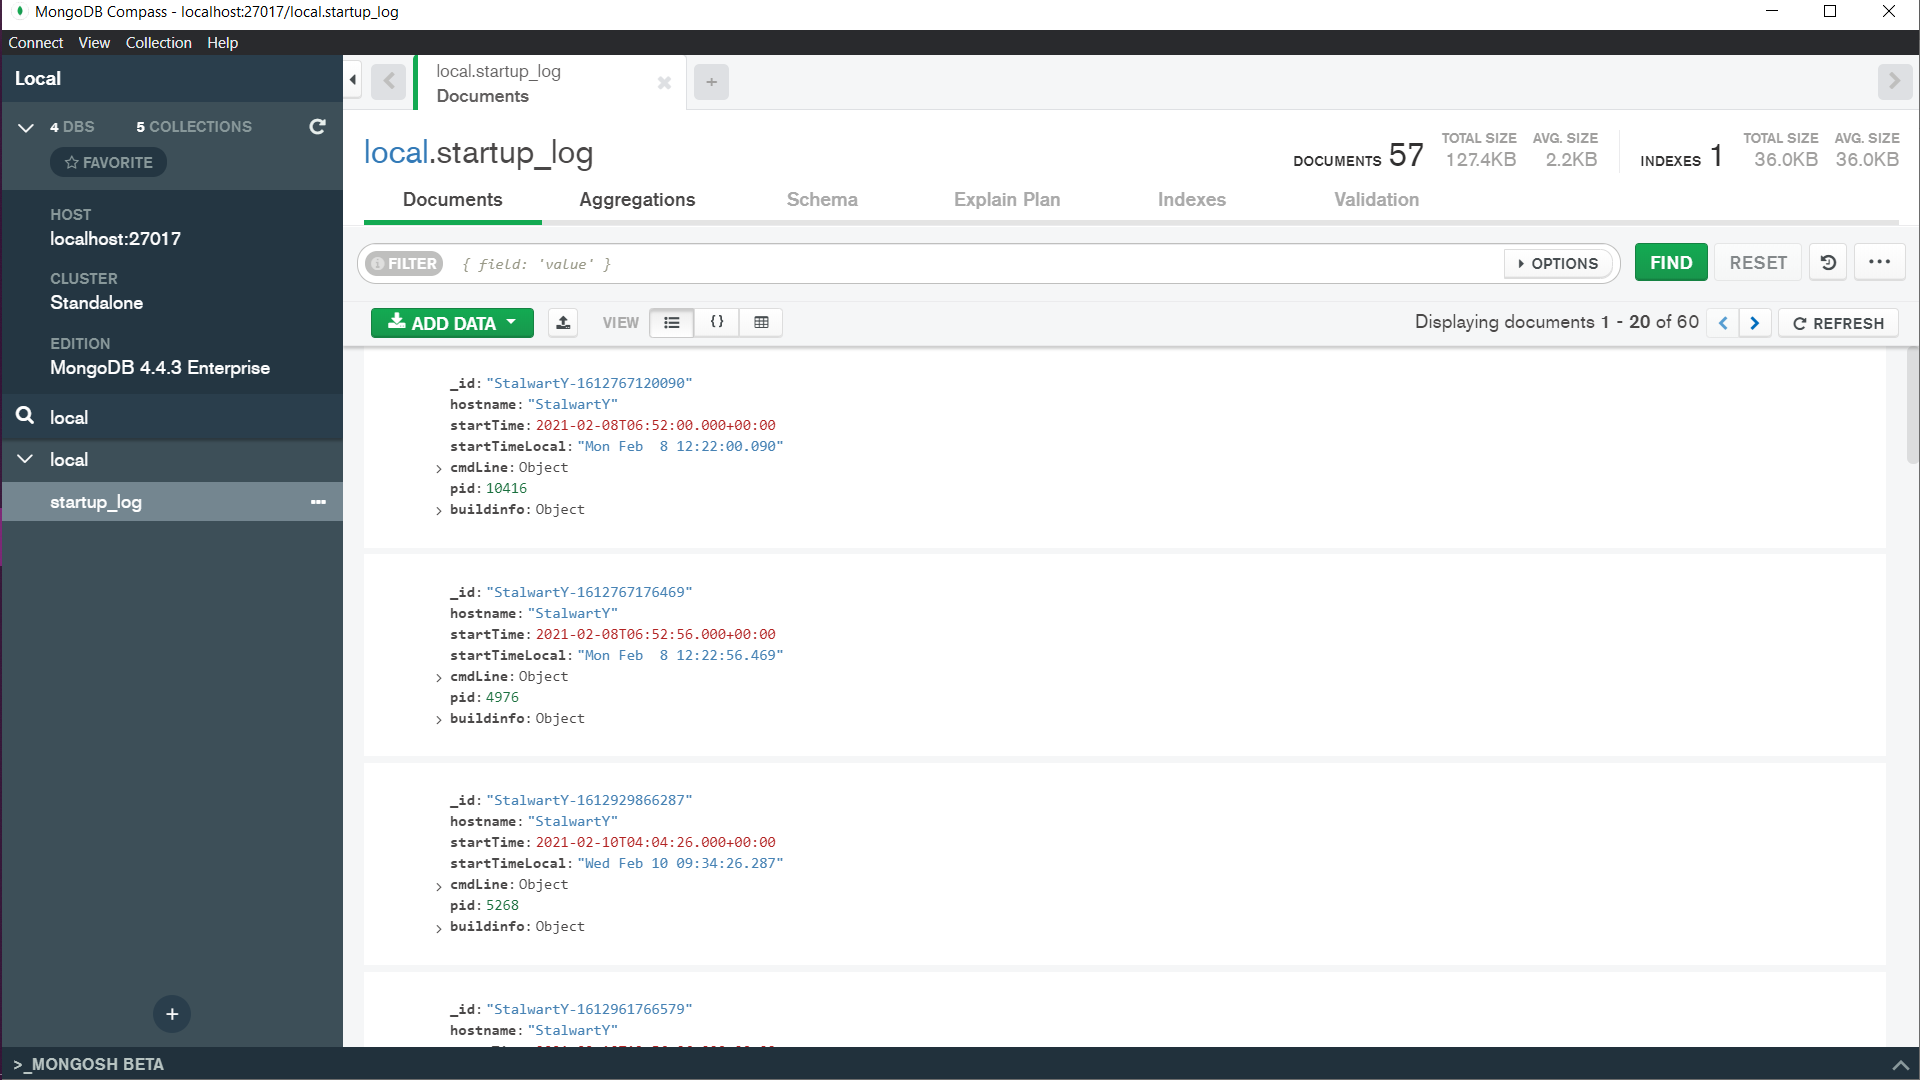This screenshot has height=1080, width=1920.
Task: Create a new database with plus button
Action: pyautogui.click(x=172, y=1014)
